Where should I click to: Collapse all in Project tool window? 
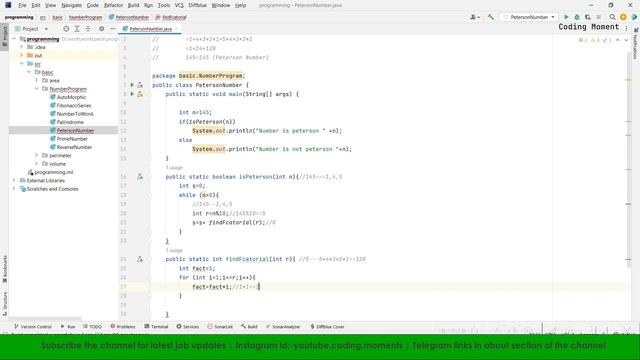click(x=88, y=29)
